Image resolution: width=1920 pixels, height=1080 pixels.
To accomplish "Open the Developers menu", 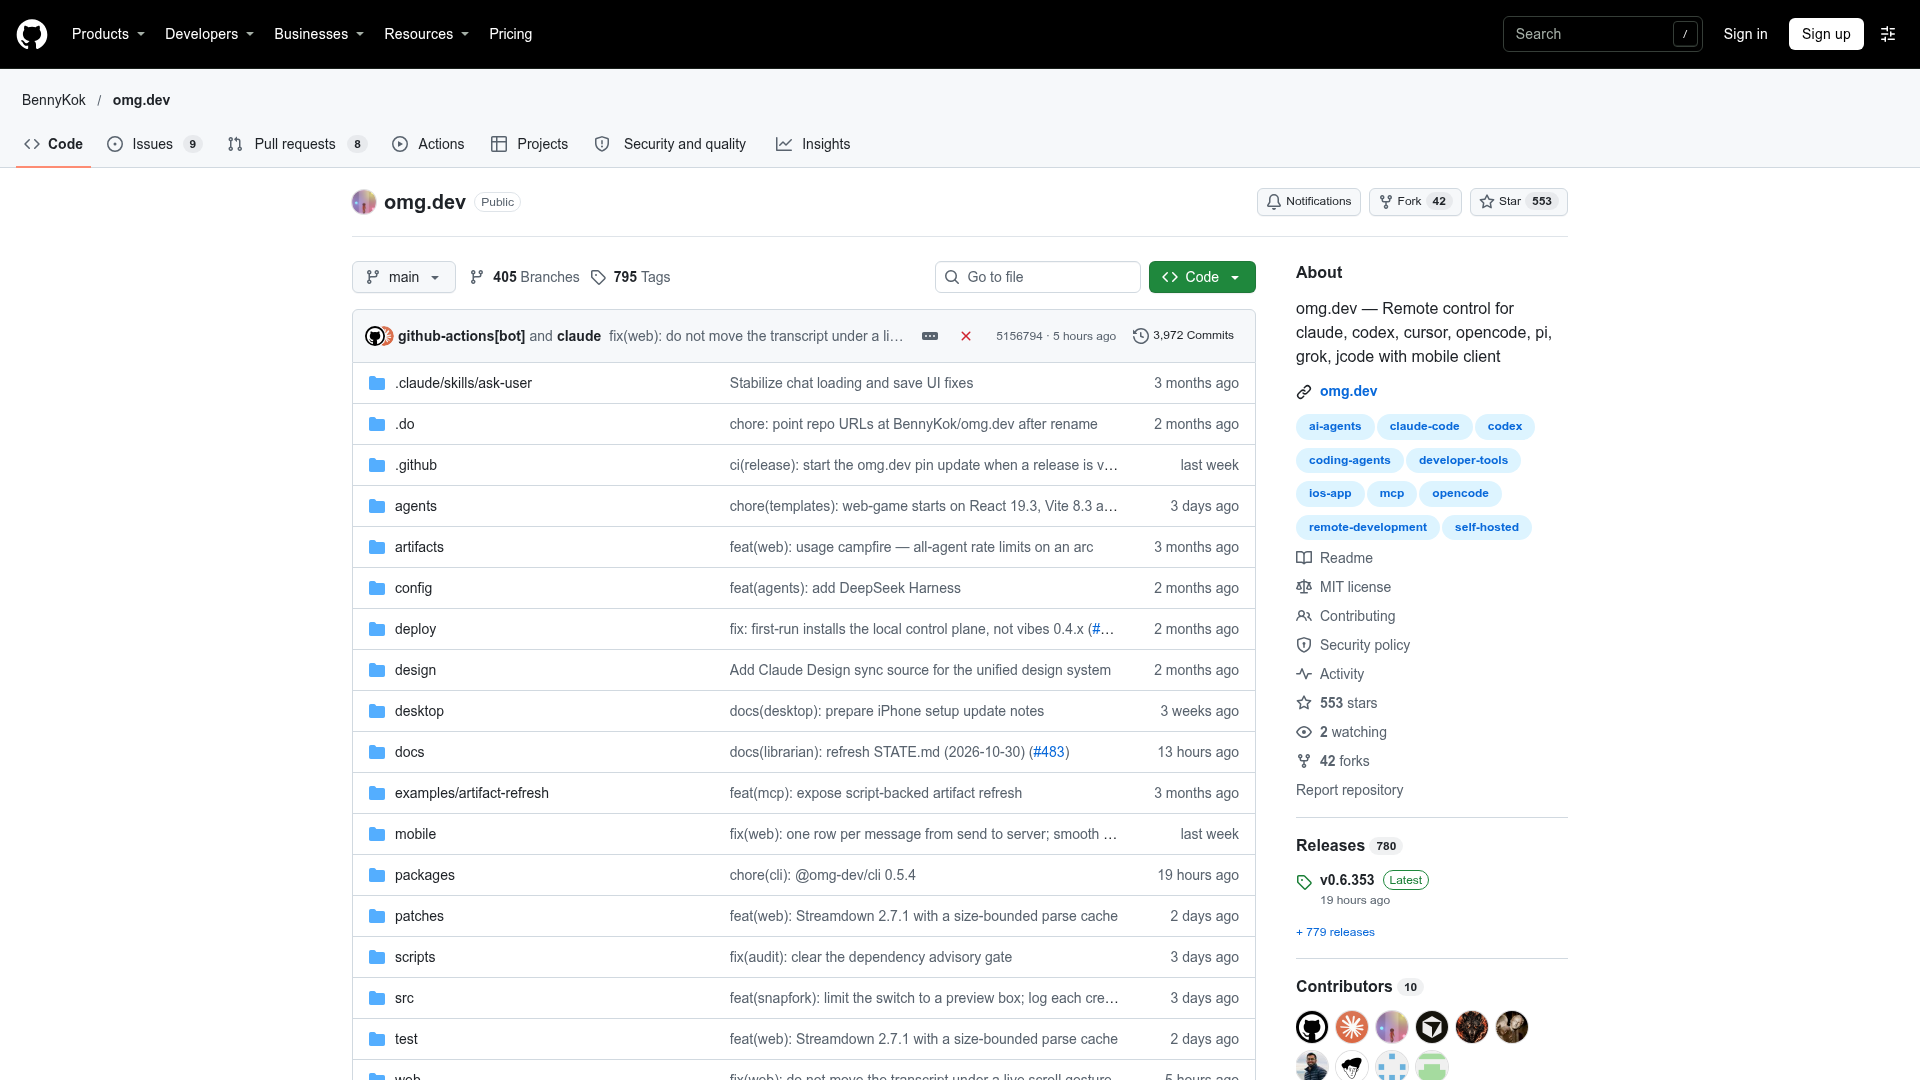I will 209,34.
